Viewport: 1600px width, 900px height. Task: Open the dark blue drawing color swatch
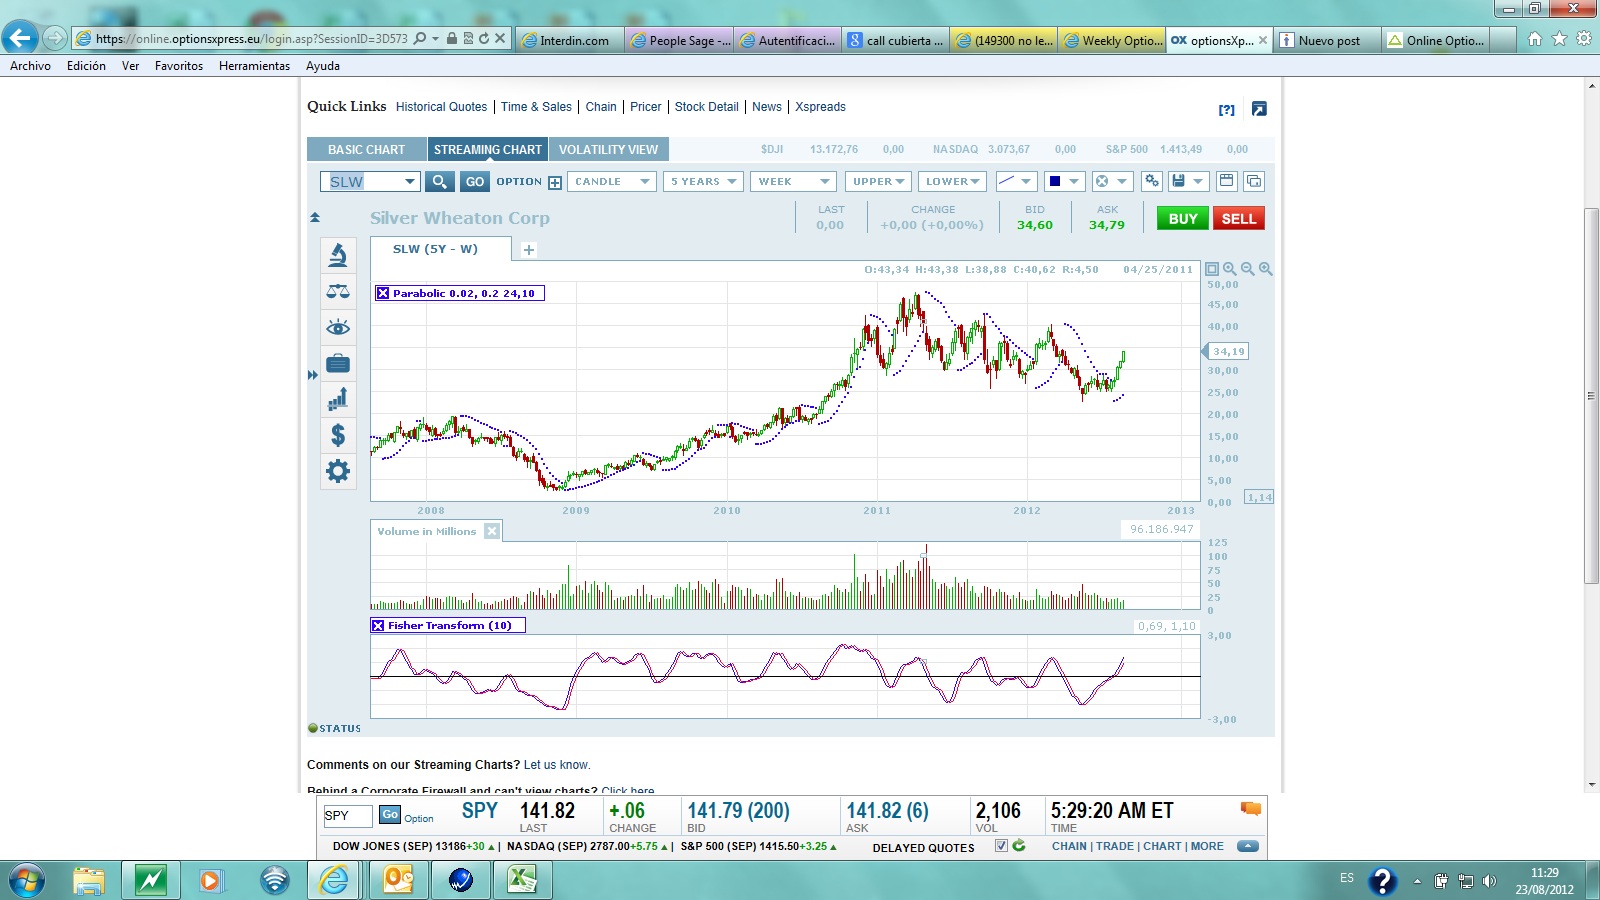click(1063, 181)
